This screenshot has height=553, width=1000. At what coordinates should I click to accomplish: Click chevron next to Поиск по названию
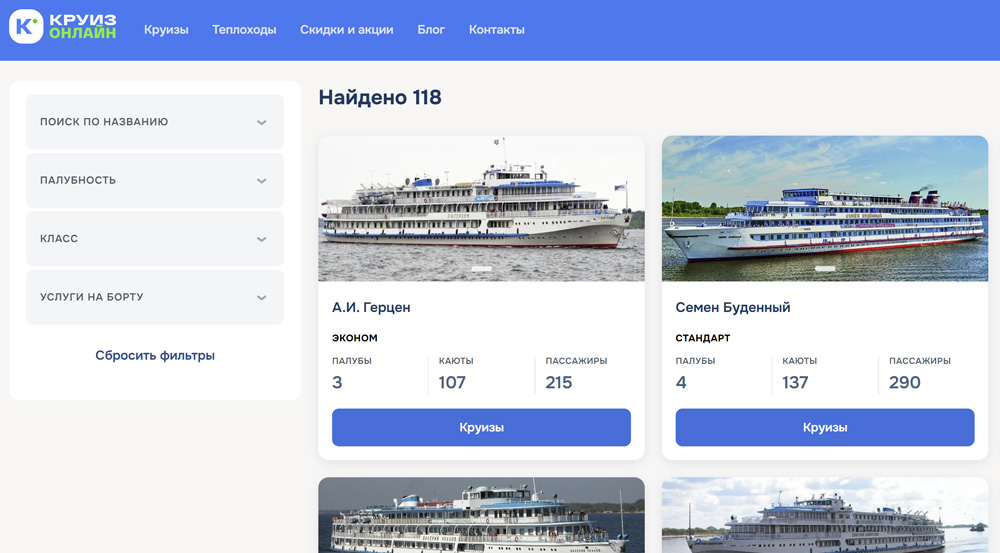pos(261,122)
